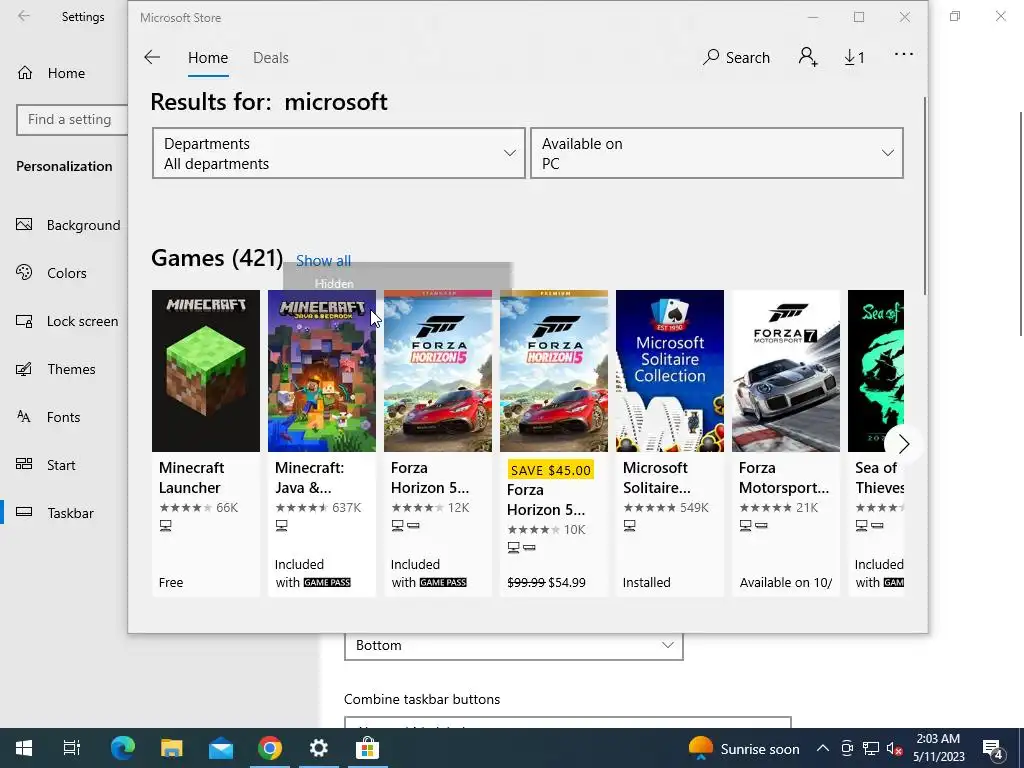This screenshot has width=1024, height=768.
Task: Open Forza Horizon 5 Premium cover
Action: (x=554, y=370)
